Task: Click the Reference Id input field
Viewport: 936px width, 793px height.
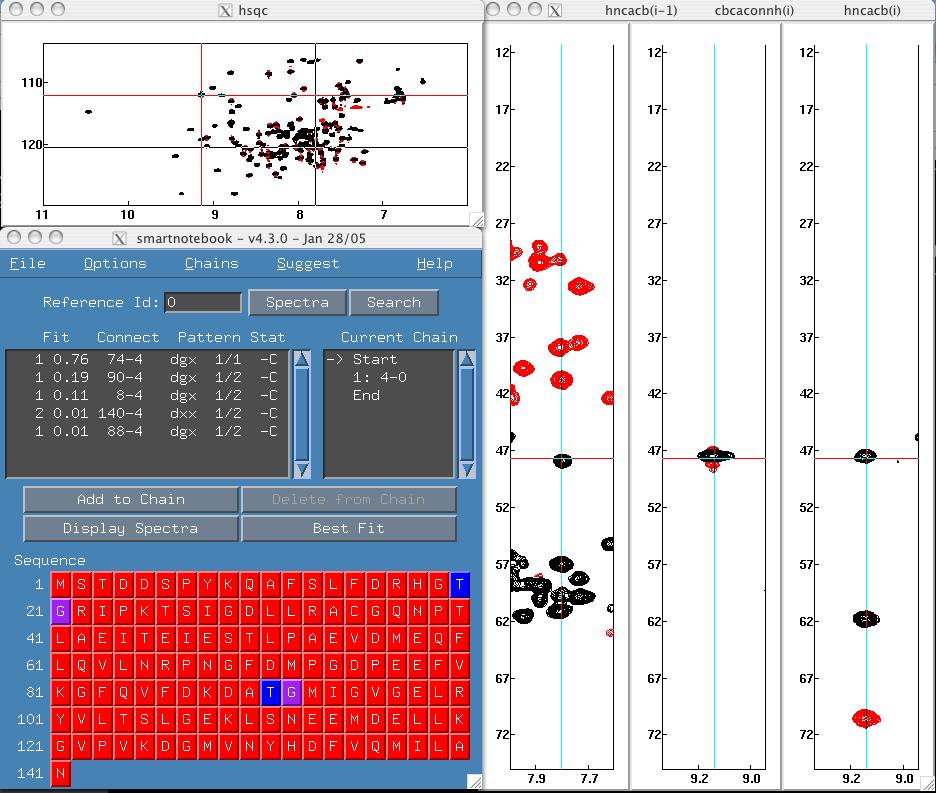Action: [x=203, y=302]
